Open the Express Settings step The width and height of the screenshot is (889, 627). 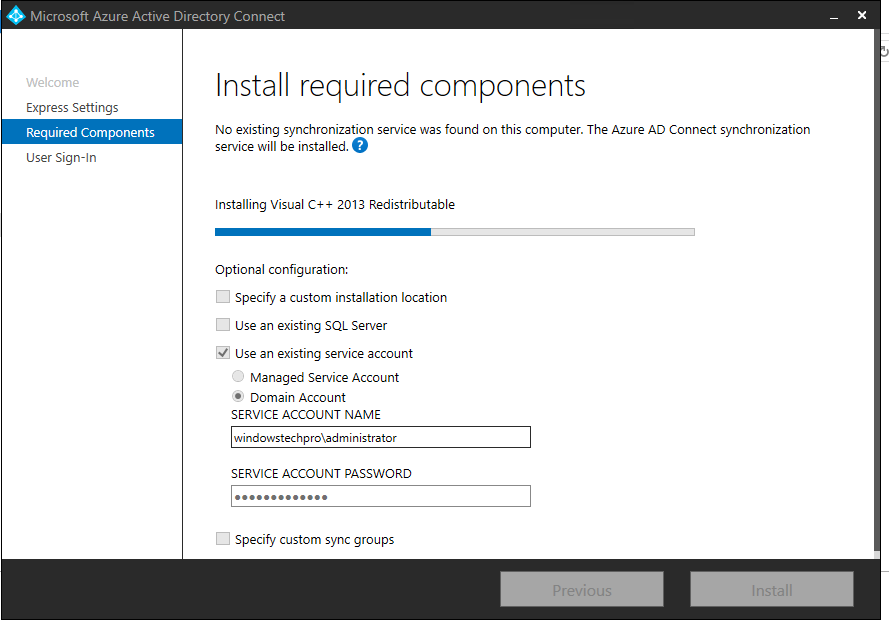pos(72,107)
